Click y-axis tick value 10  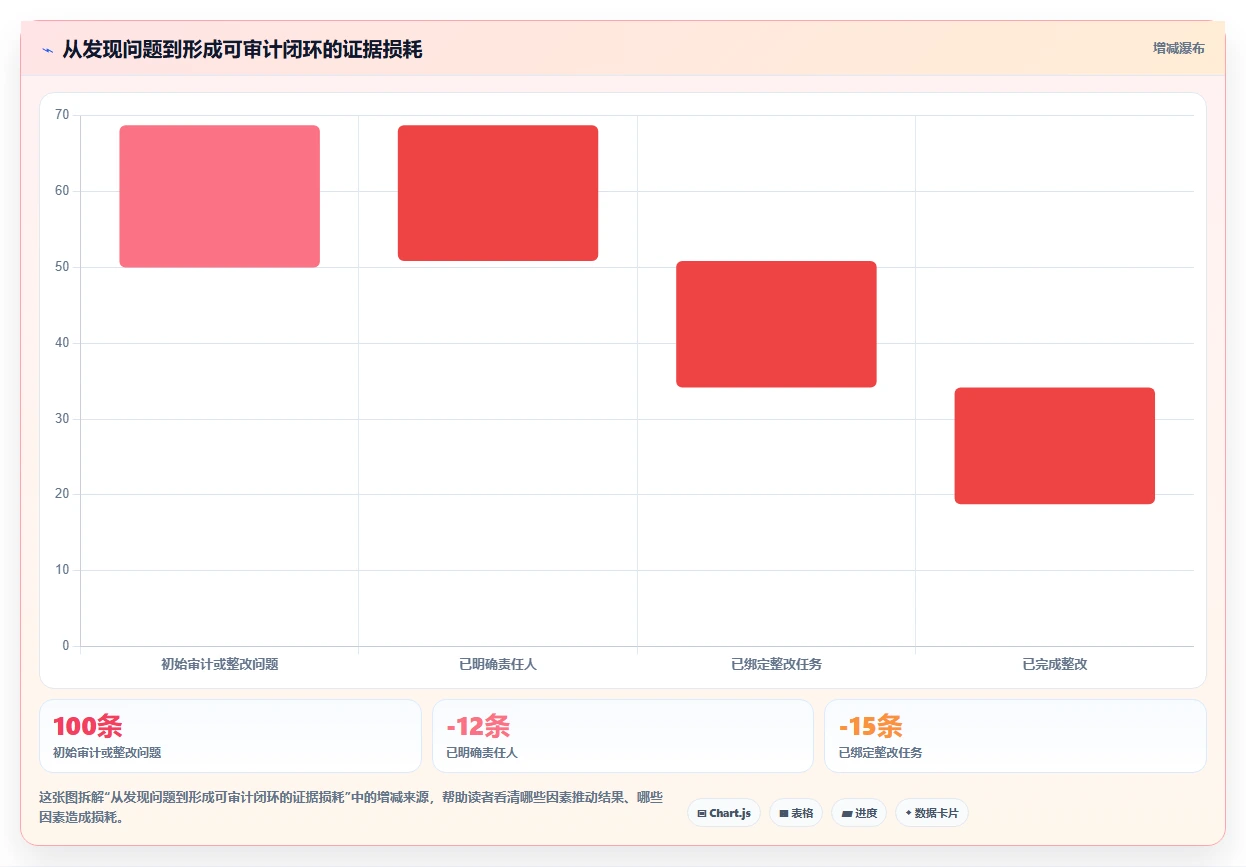click(62, 570)
